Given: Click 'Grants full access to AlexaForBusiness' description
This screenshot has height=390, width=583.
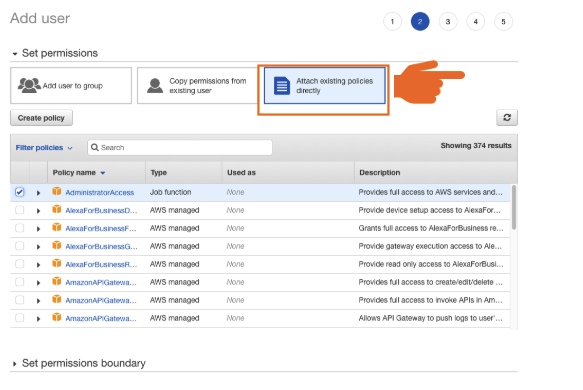Looking at the screenshot, I should click(x=431, y=228).
